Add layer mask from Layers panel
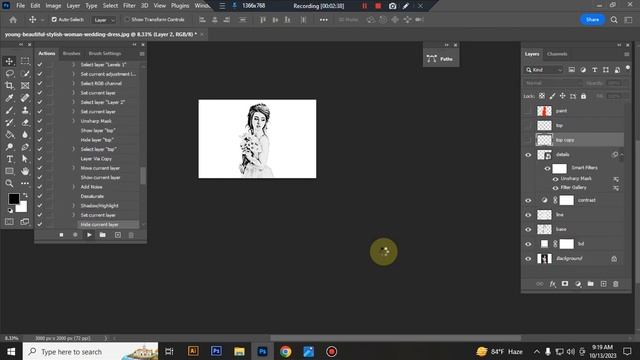640x360 pixels. coord(565,284)
